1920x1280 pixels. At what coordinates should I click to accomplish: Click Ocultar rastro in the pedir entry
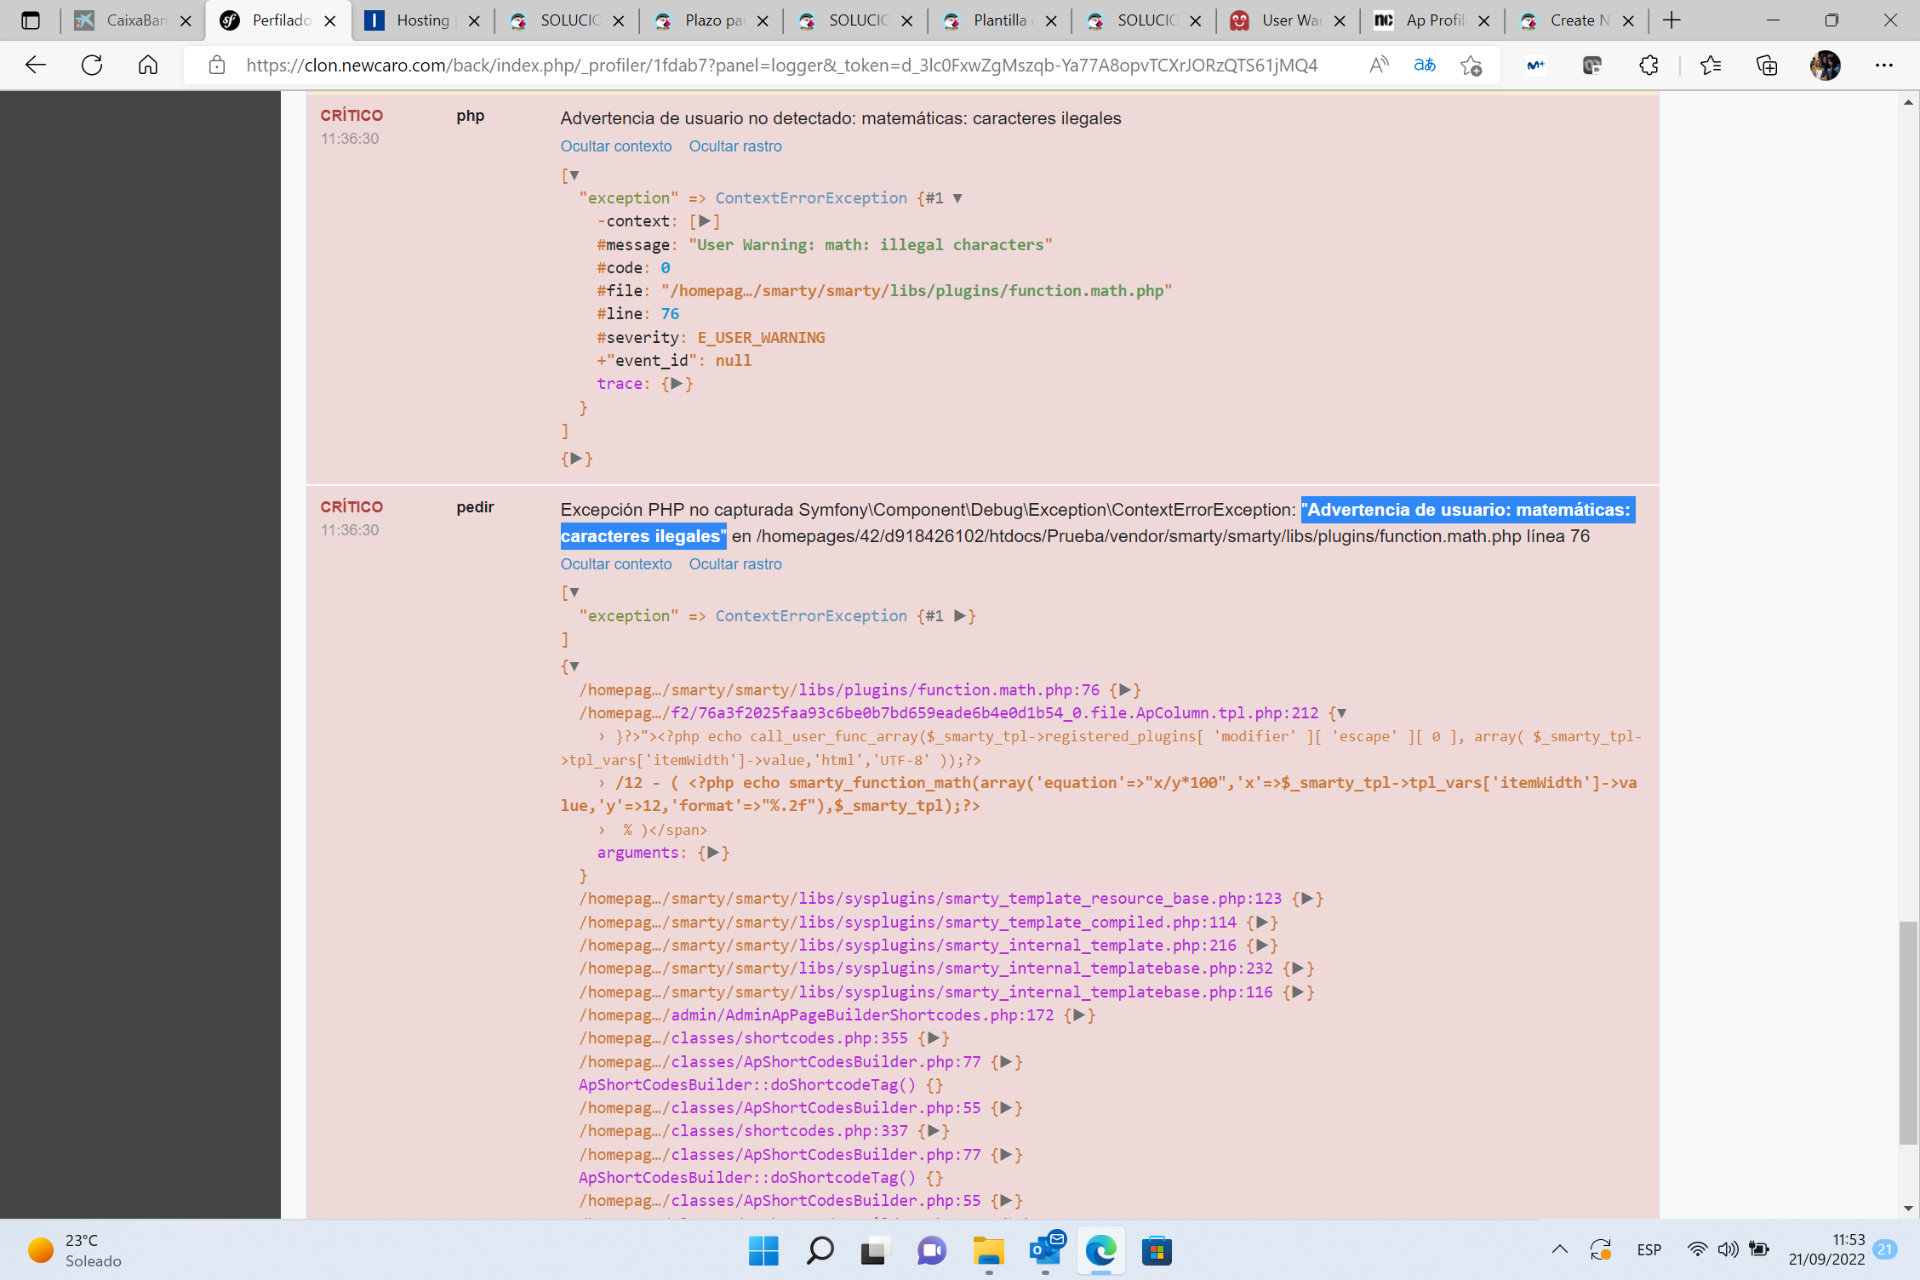pyautogui.click(x=735, y=564)
